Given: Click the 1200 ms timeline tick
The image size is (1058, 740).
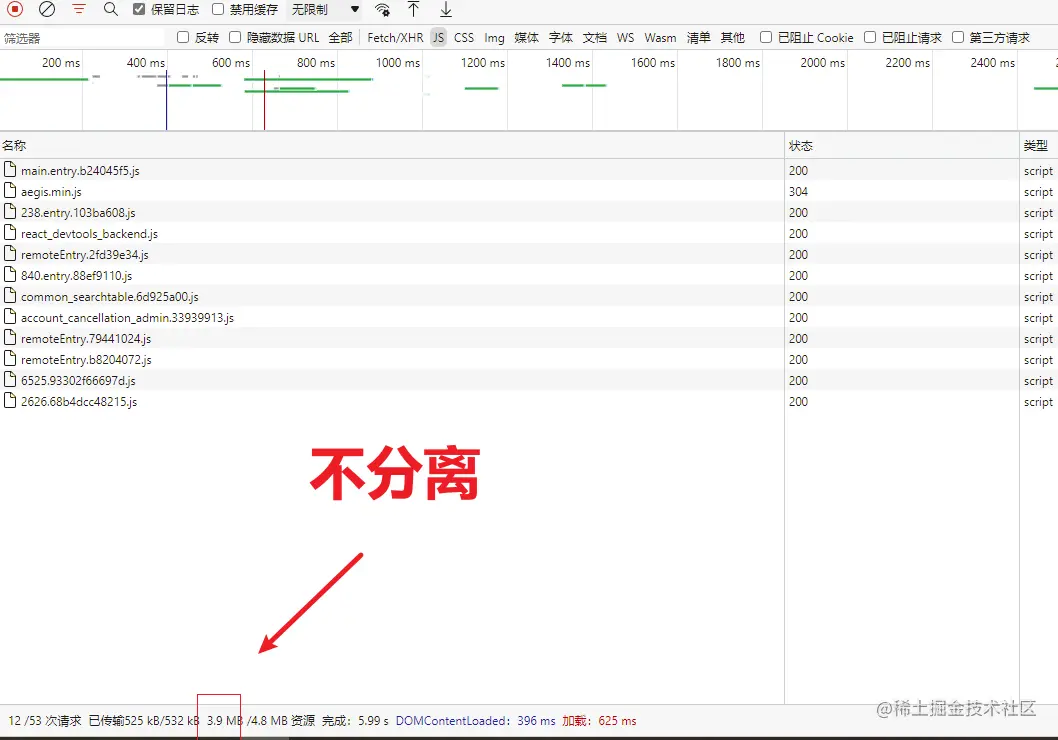Looking at the screenshot, I should pos(482,63).
